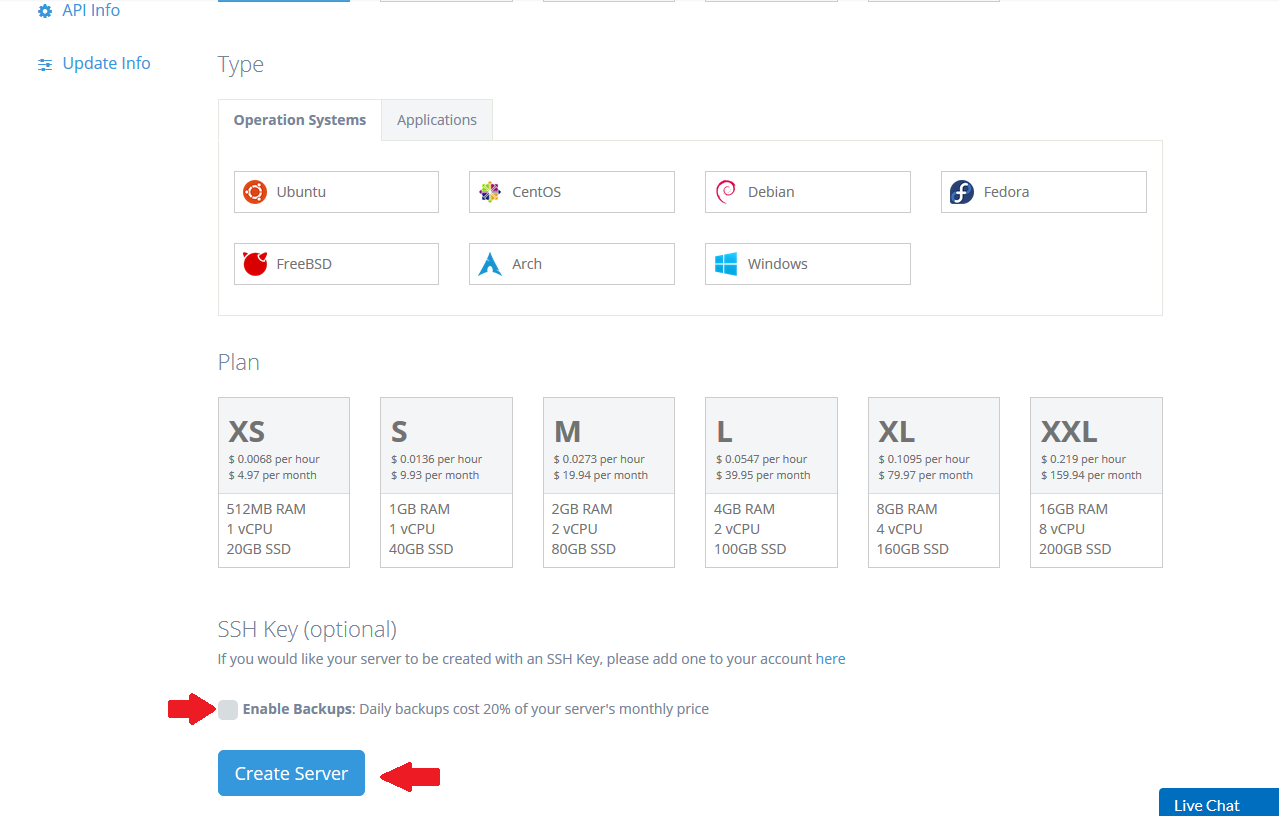Click the CentOS logo icon
1279x816 pixels.
pyautogui.click(x=490, y=192)
